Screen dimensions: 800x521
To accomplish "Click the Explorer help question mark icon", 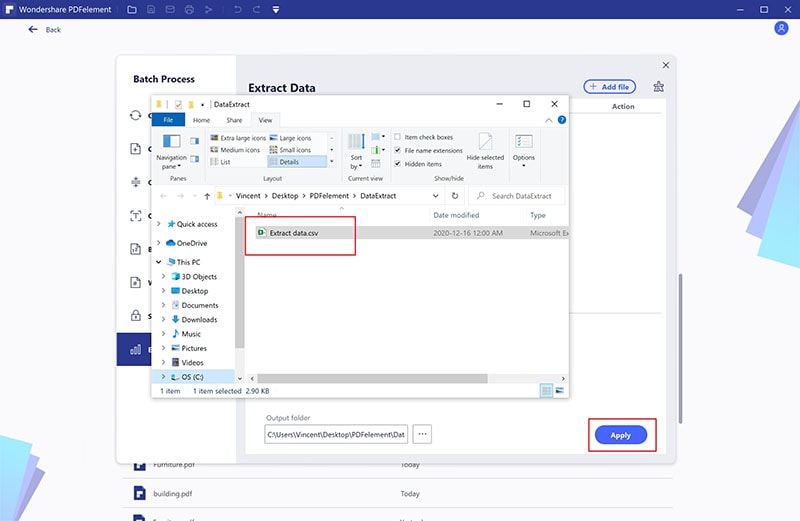I will click(562, 120).
